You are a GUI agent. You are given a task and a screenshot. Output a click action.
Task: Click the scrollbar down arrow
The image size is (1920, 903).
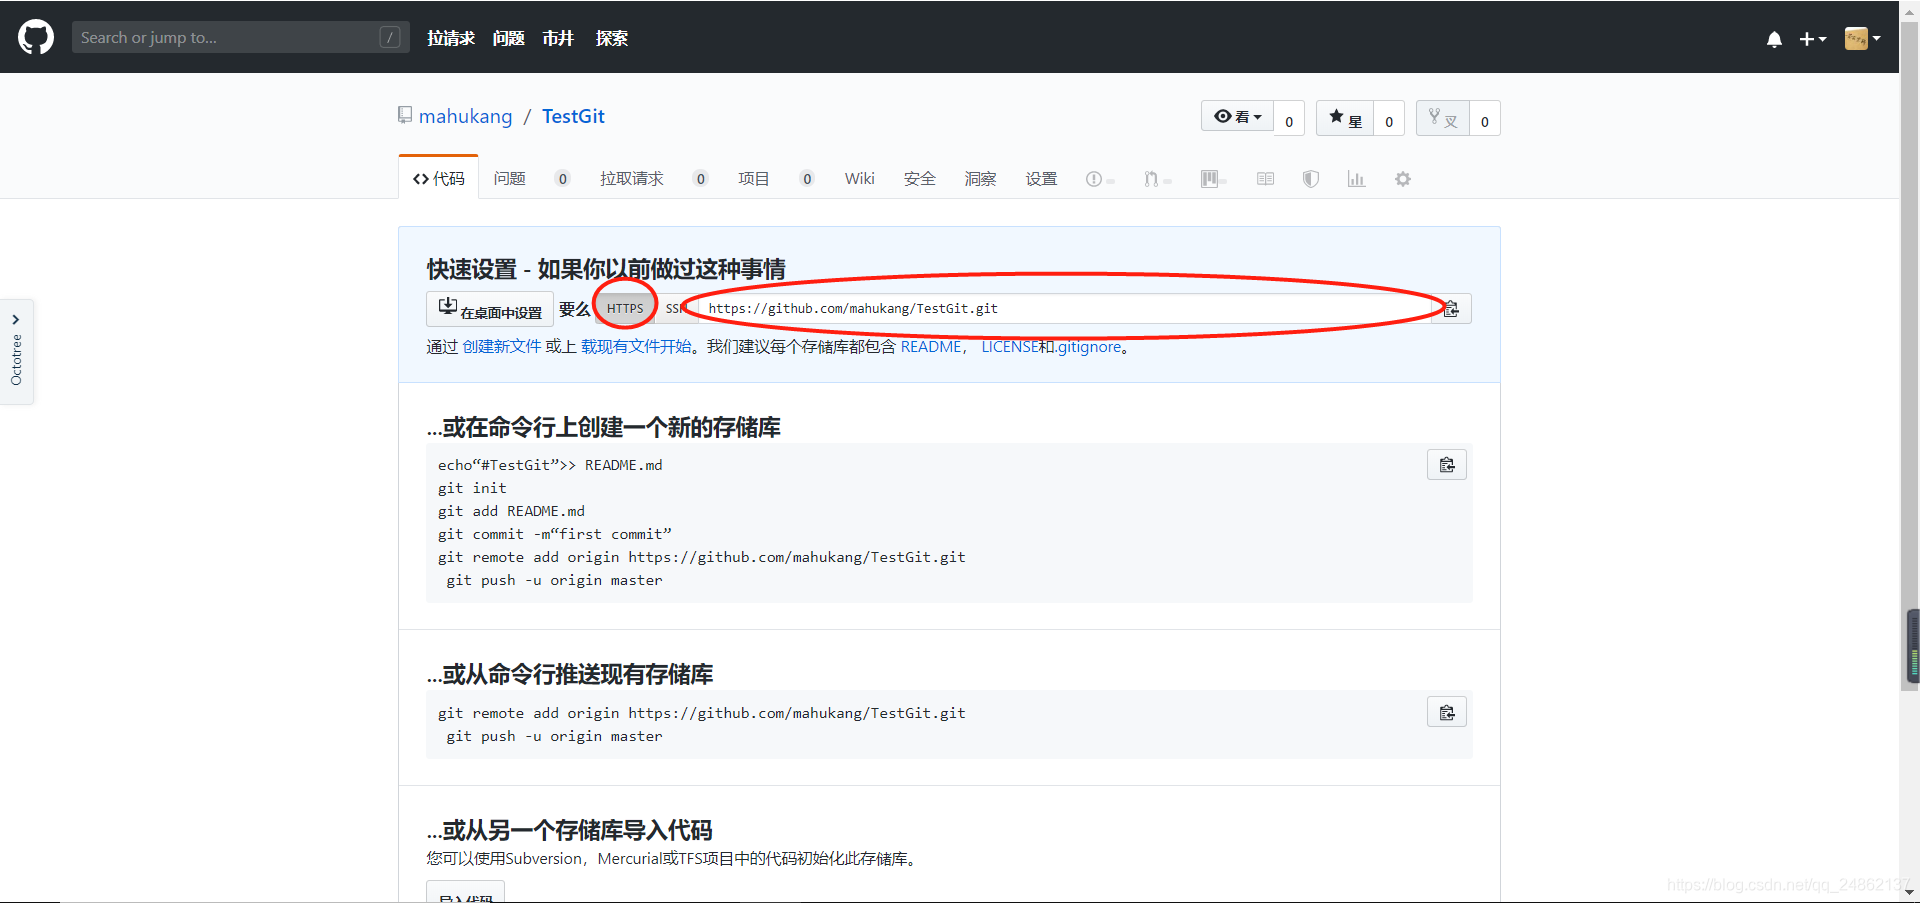coord(1910,892)
